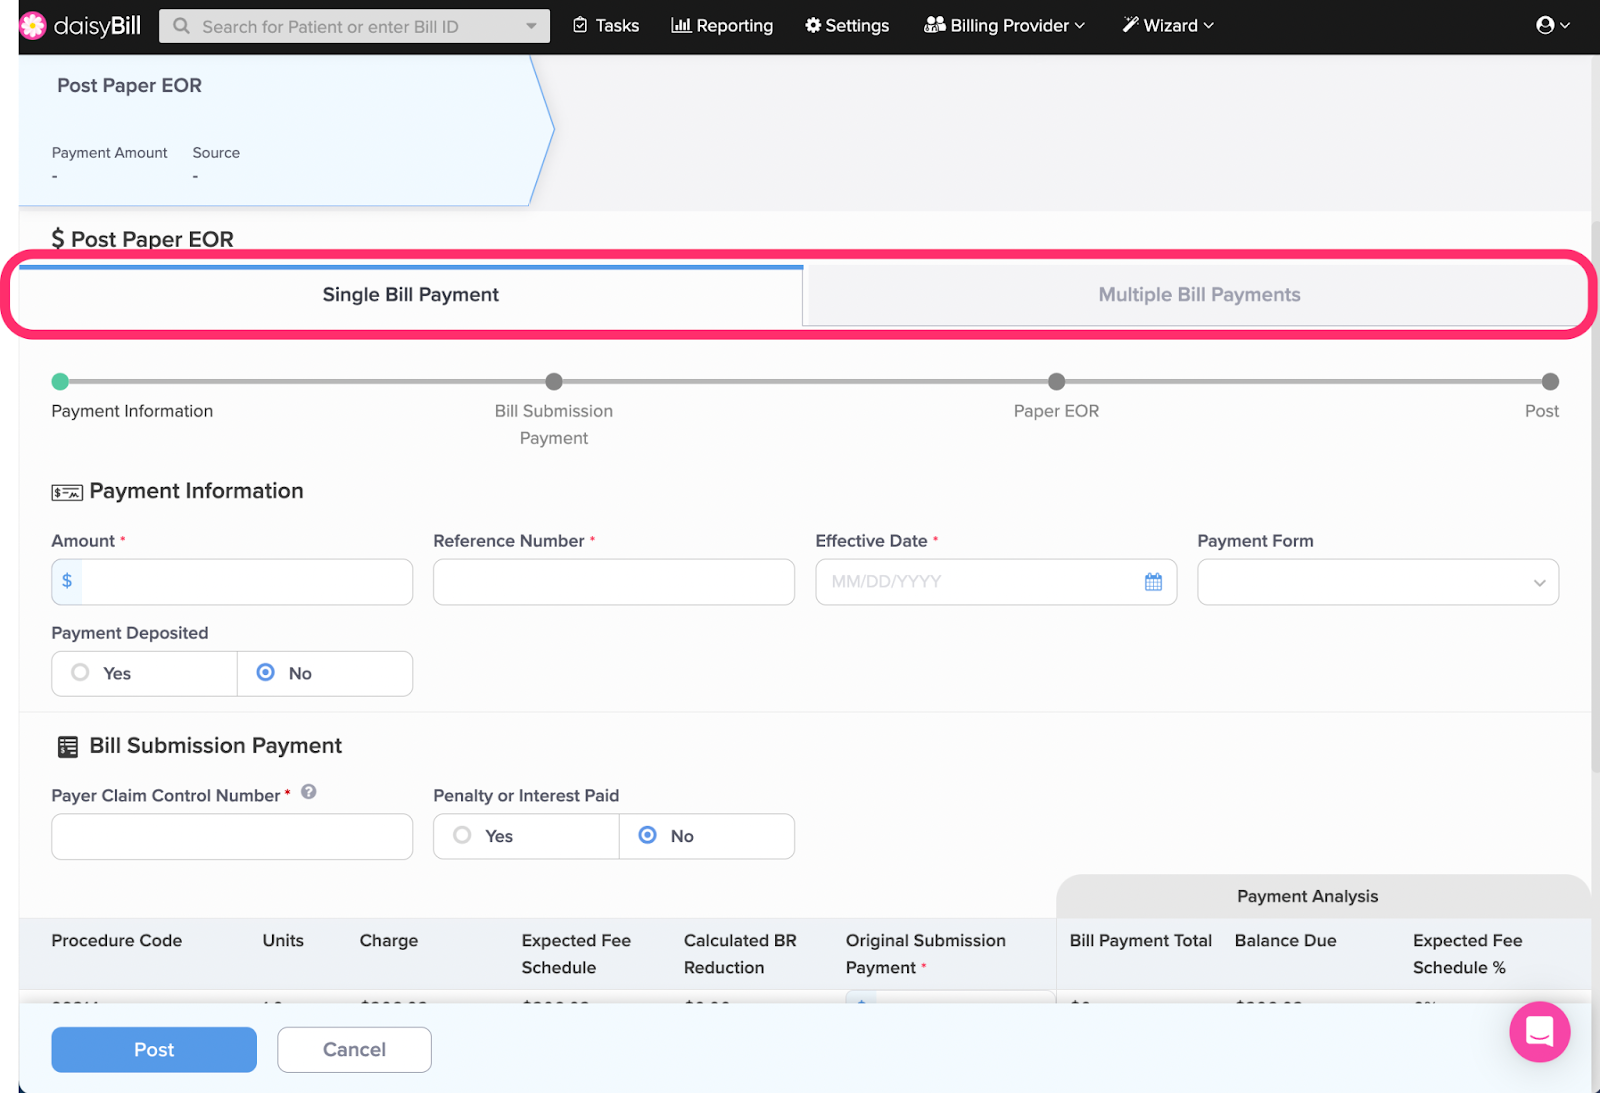Open the Effective Date calendar picker
1600x1093 pixels.
click(x=1153, y=582)
